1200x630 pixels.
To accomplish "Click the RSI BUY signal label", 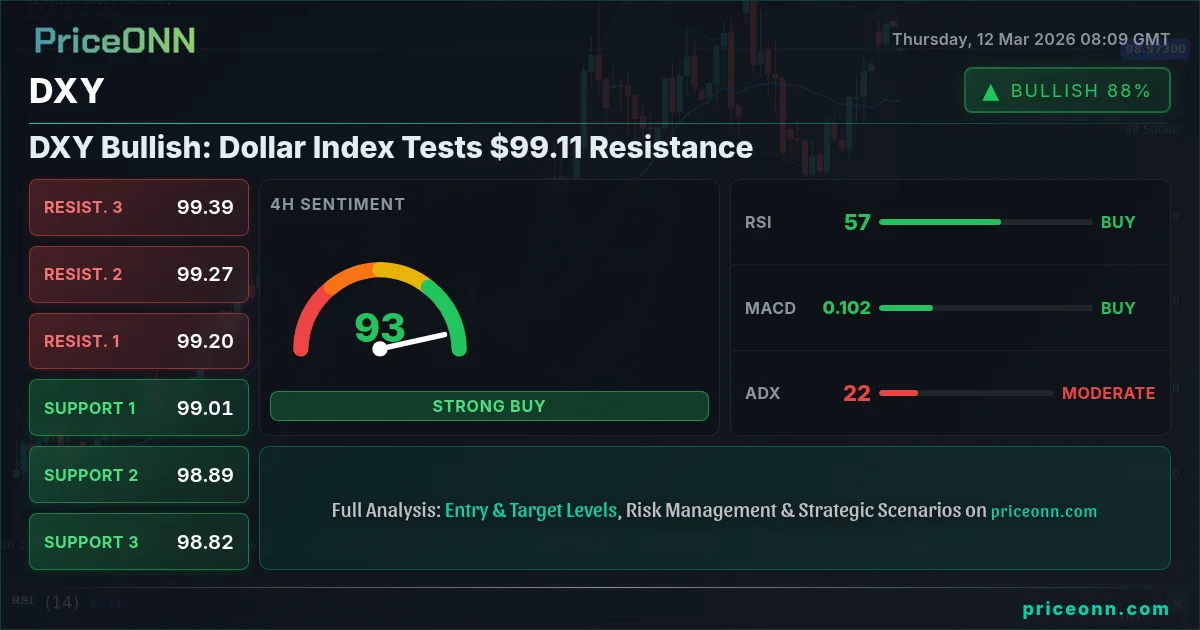I will (1118, 222).
